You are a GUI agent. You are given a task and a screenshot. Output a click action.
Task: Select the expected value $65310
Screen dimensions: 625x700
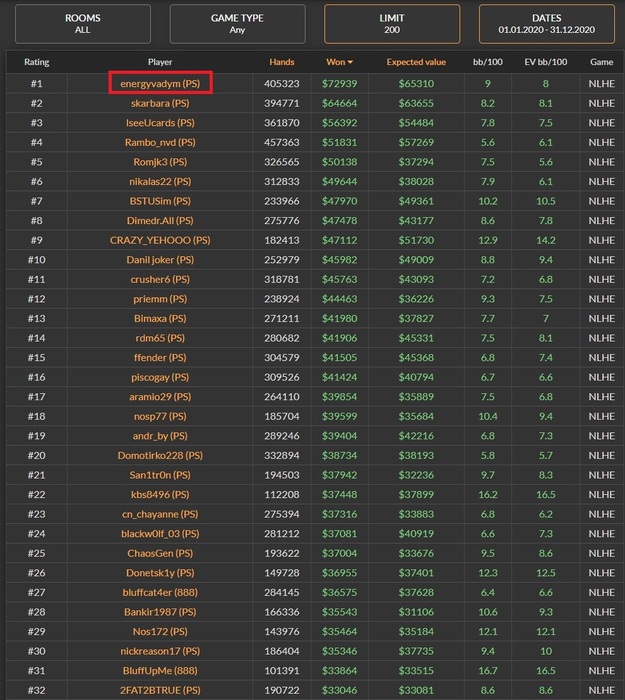(x=416, y=83)
